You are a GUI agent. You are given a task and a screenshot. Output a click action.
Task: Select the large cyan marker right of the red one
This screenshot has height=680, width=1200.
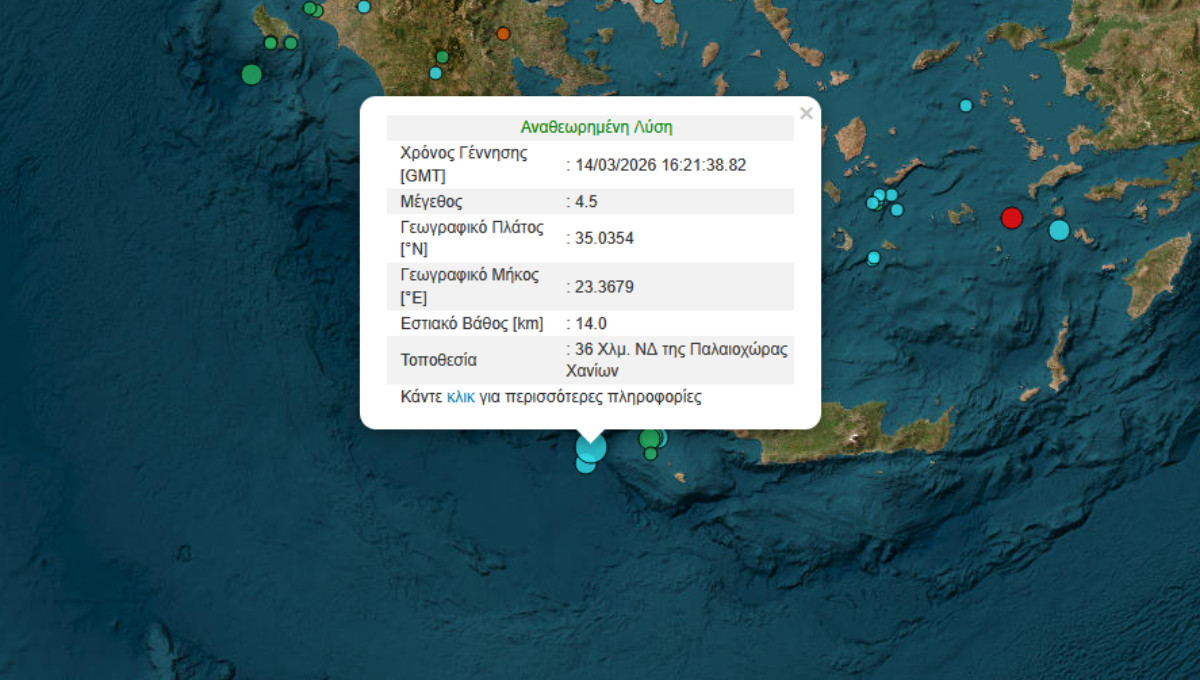[x=1059, y=230]
